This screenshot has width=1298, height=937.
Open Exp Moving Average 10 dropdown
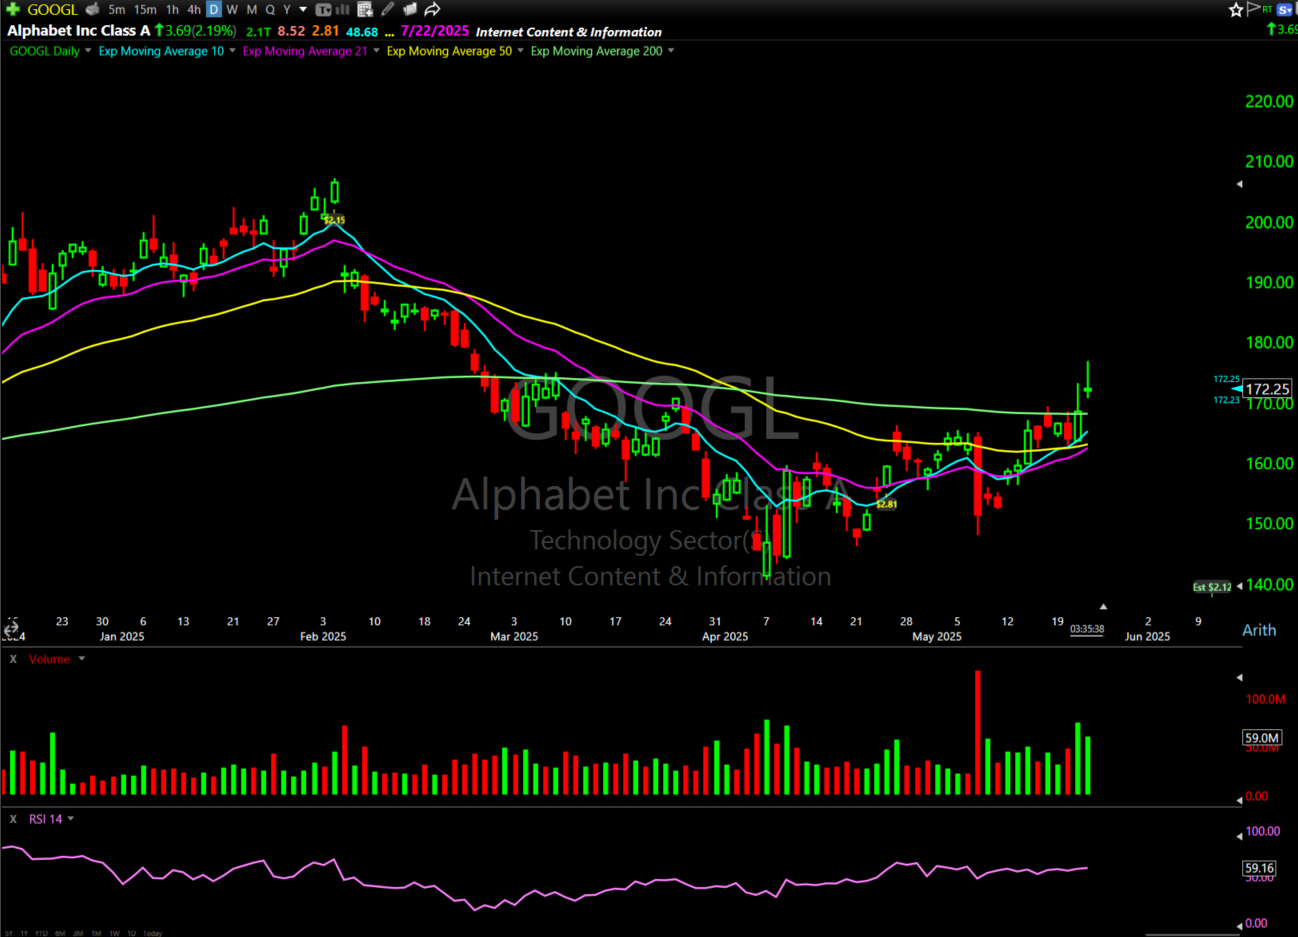[232, 51]
